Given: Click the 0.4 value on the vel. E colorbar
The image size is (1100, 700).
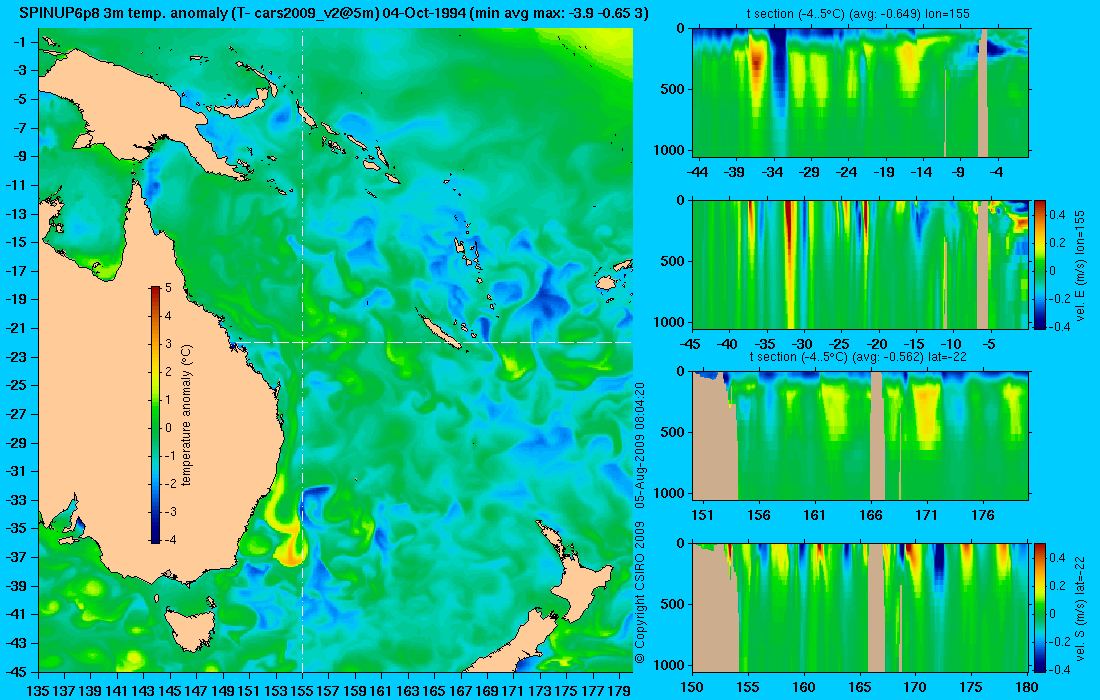Looking at the screenshot, I should [x=1057, y=213].
